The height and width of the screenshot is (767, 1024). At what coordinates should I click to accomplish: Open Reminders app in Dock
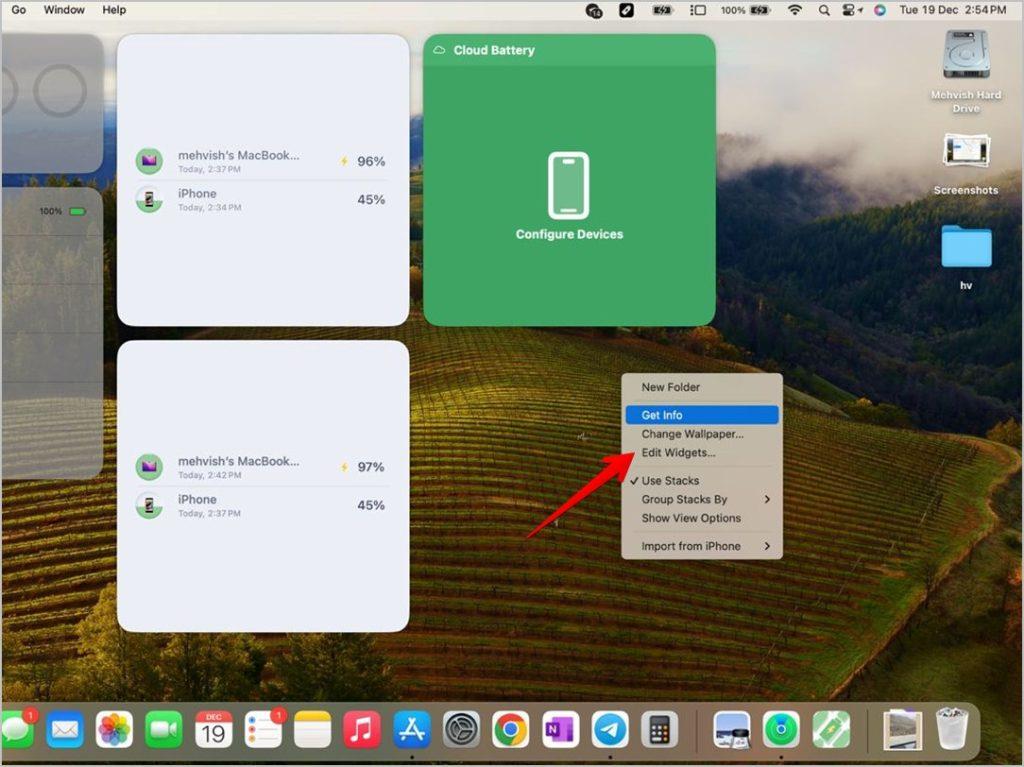pyautogui.click(x=263, y=729)
